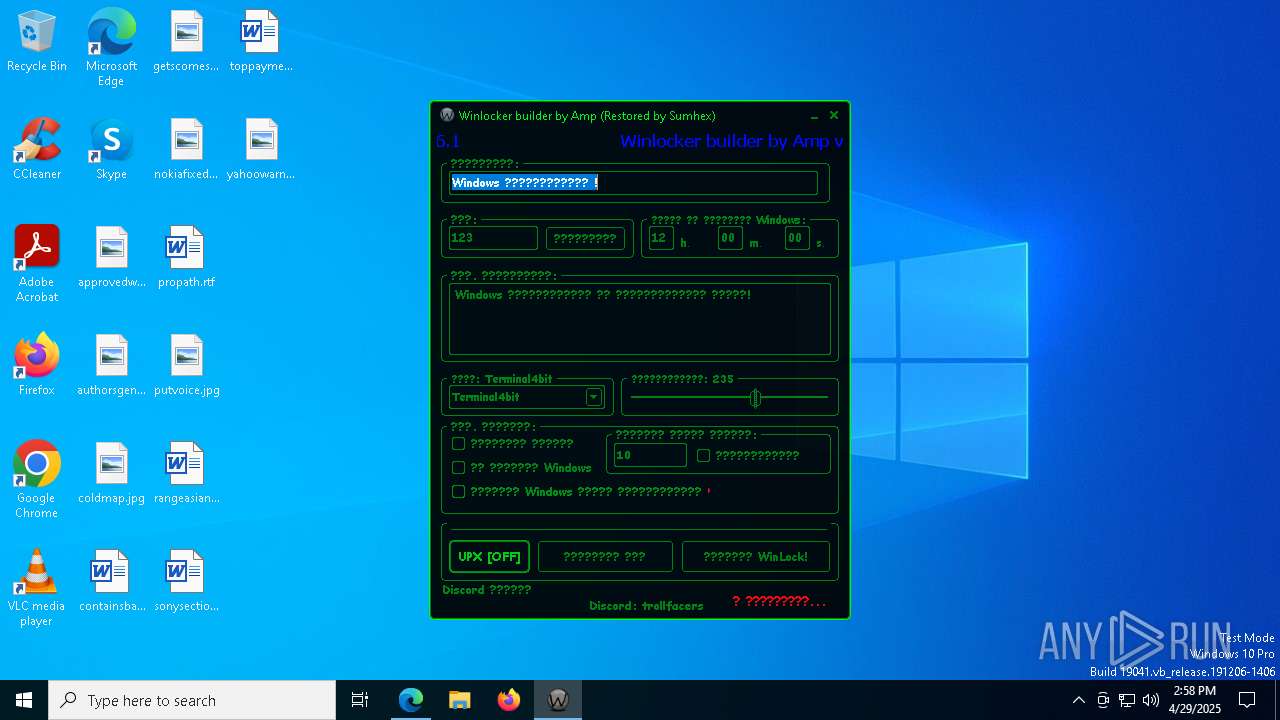Screen dimensions: 1280x720
Task: Open File Explorer from the taskbar
Action: [459, 700]
